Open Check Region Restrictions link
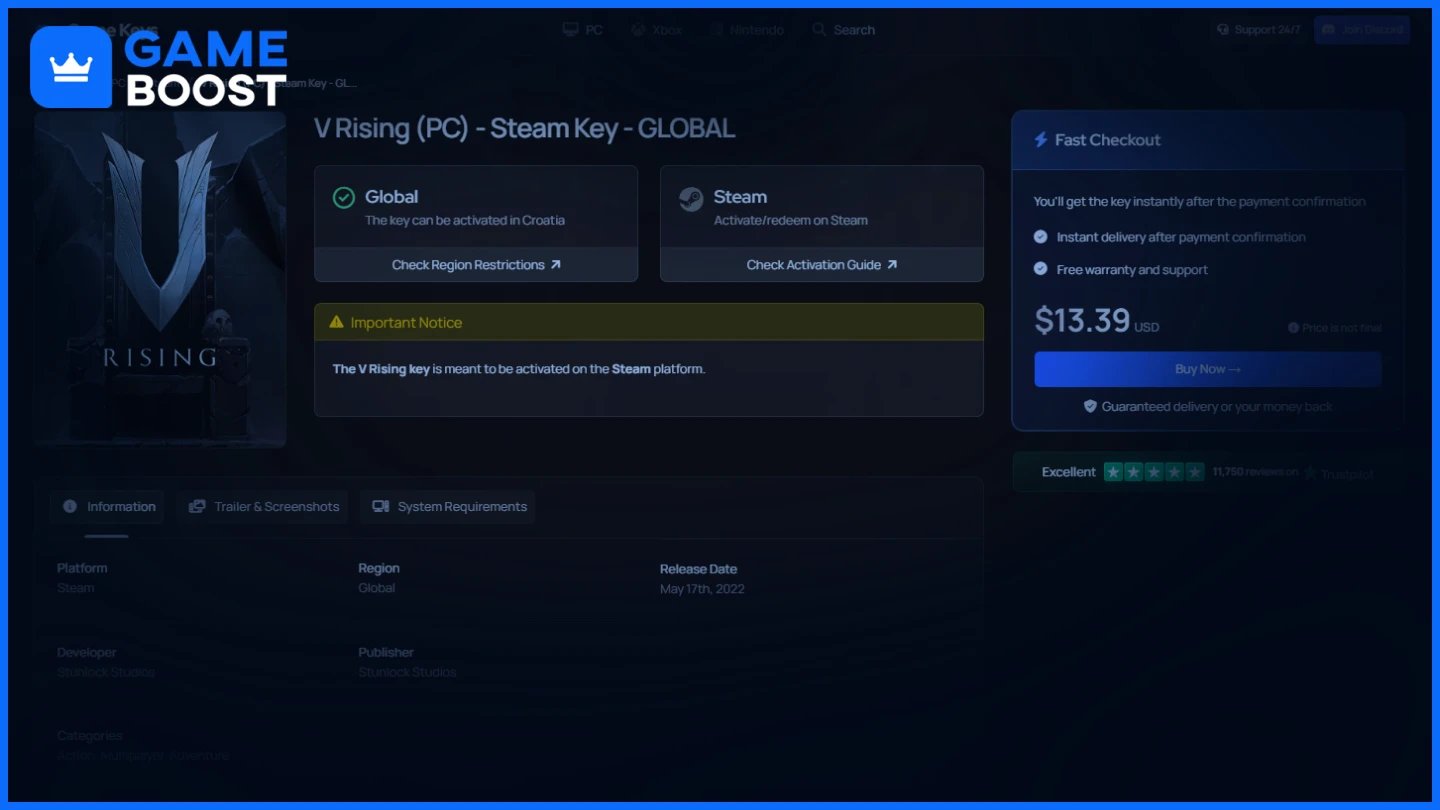The width and height of the screenshot is (1440, 810). coord(476,265)
